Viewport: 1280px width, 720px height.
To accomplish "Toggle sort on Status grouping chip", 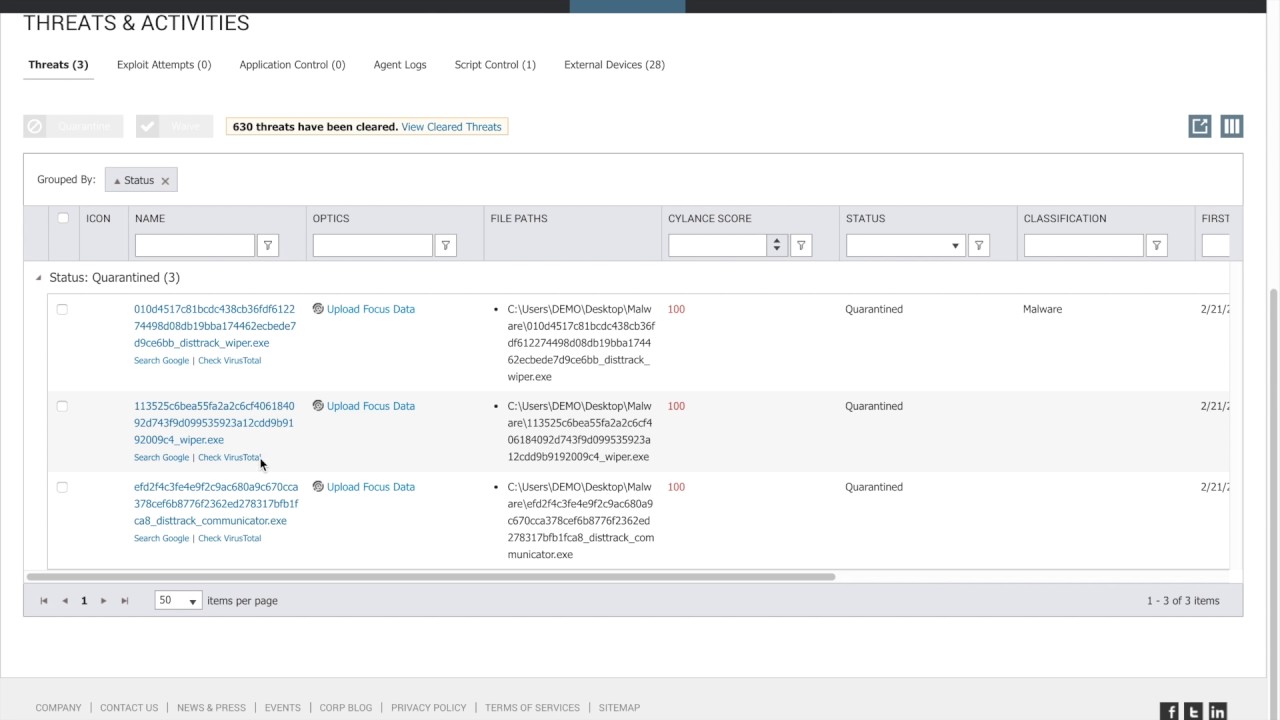I will pos(133,181).
